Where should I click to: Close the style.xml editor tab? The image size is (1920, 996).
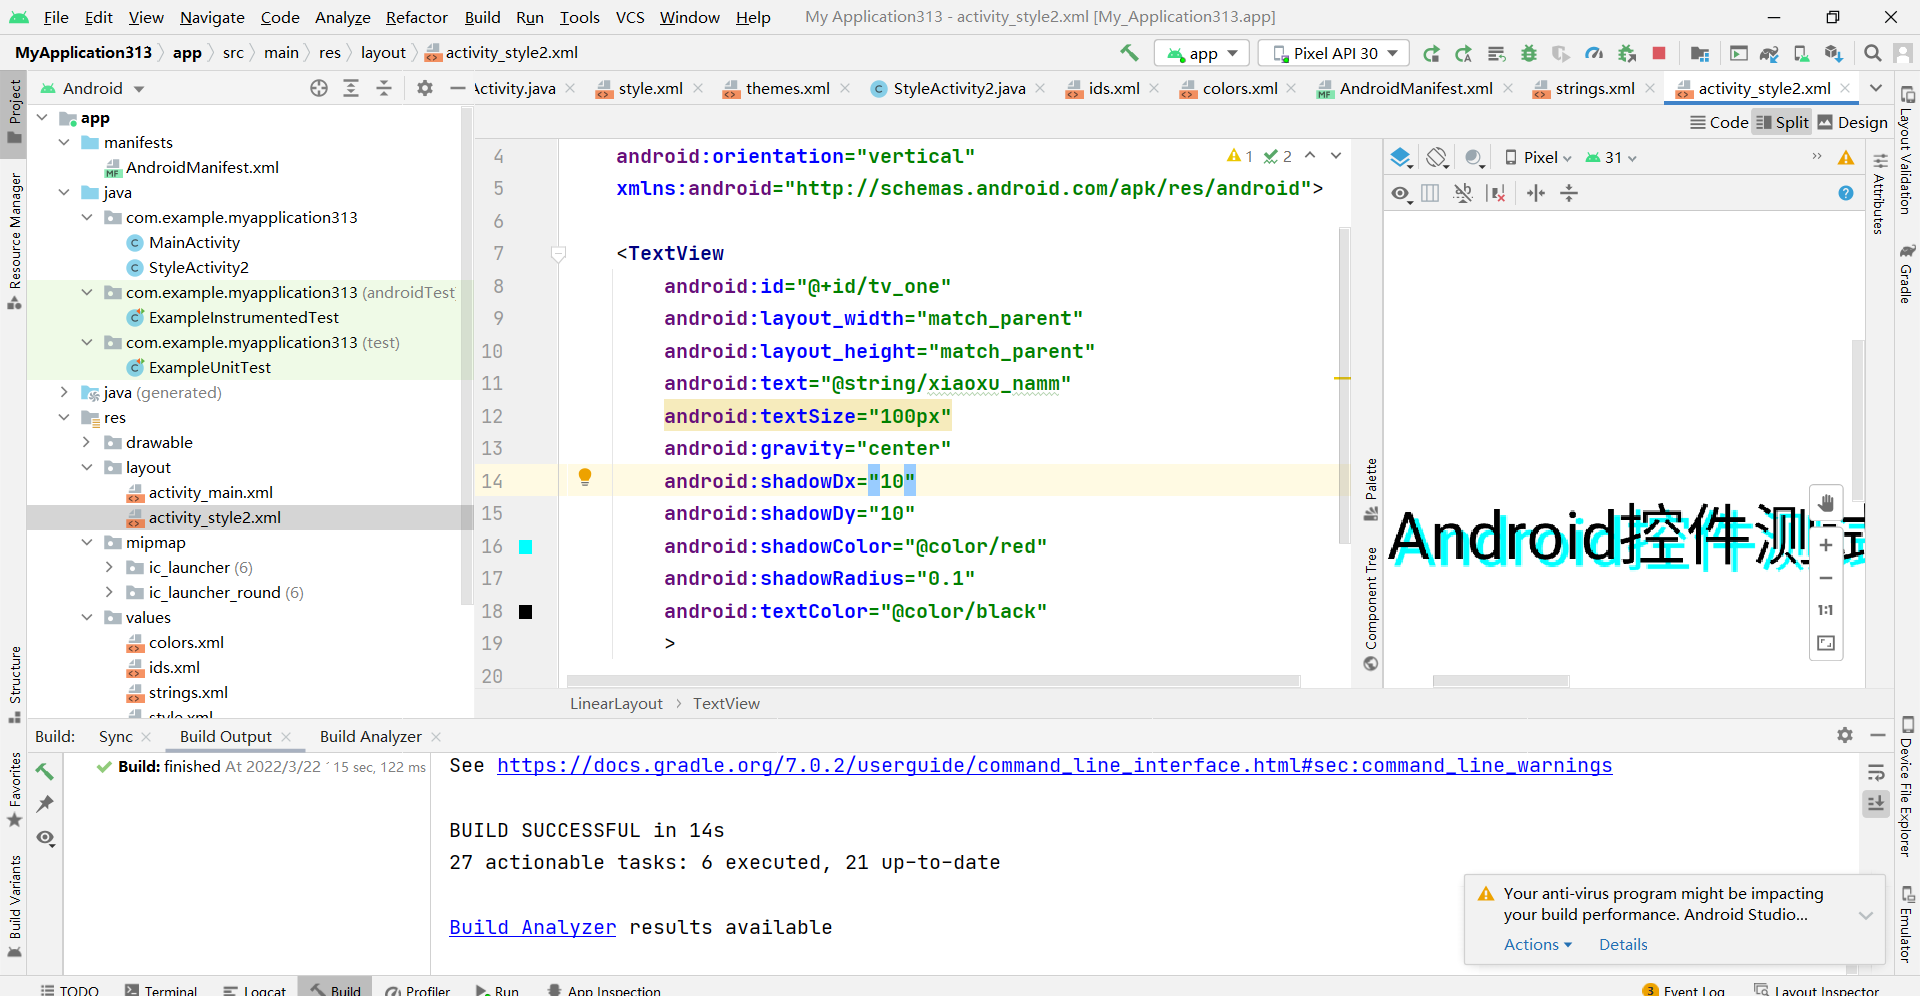click(698, 88)
